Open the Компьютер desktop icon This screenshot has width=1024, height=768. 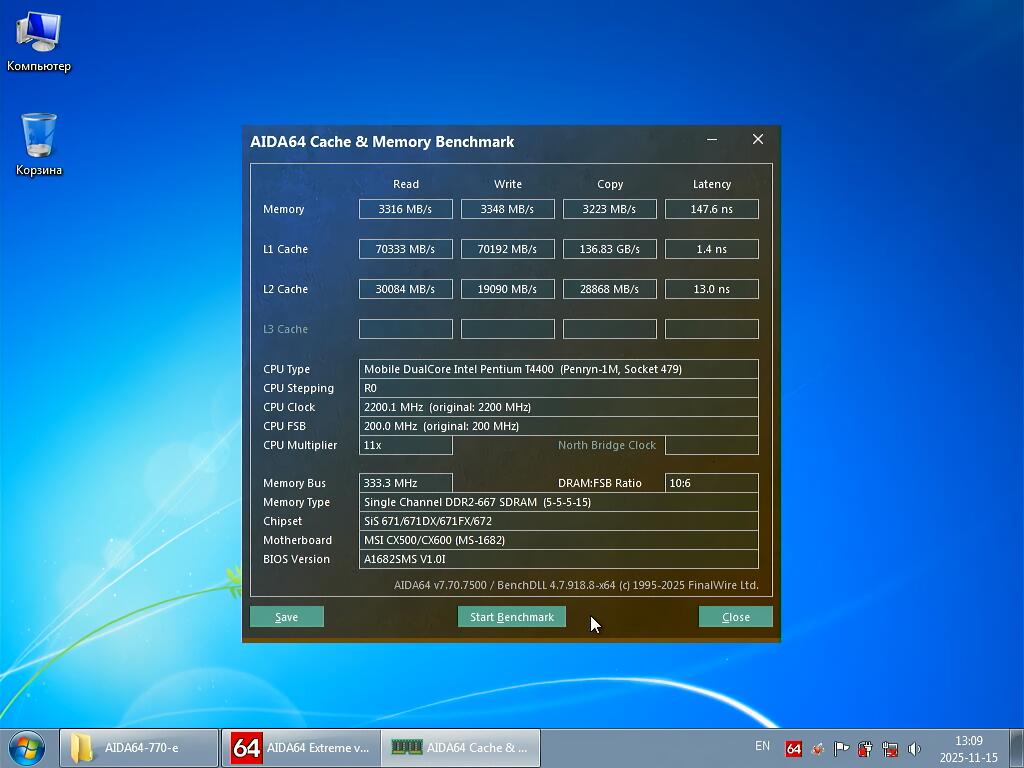tap(39, 42)
